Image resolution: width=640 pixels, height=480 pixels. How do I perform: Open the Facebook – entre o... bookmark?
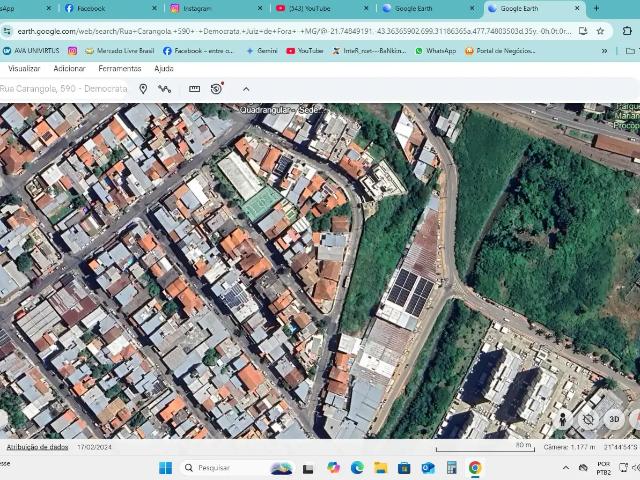pos(198,51)
